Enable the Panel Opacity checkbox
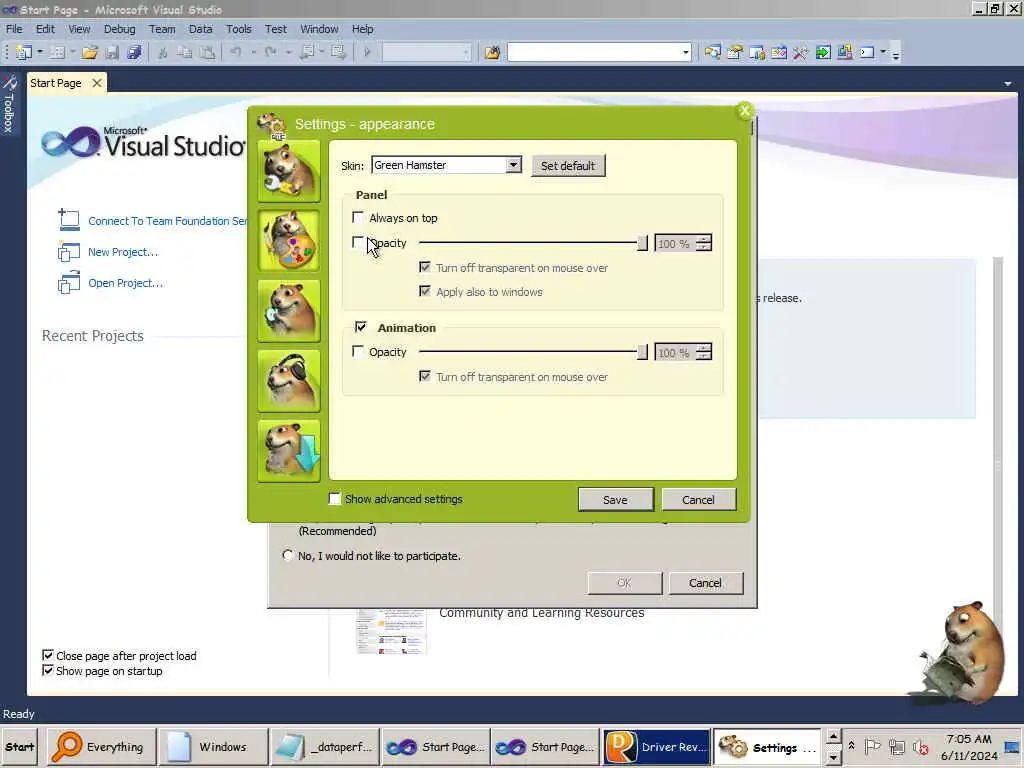 tap(358, 242)
